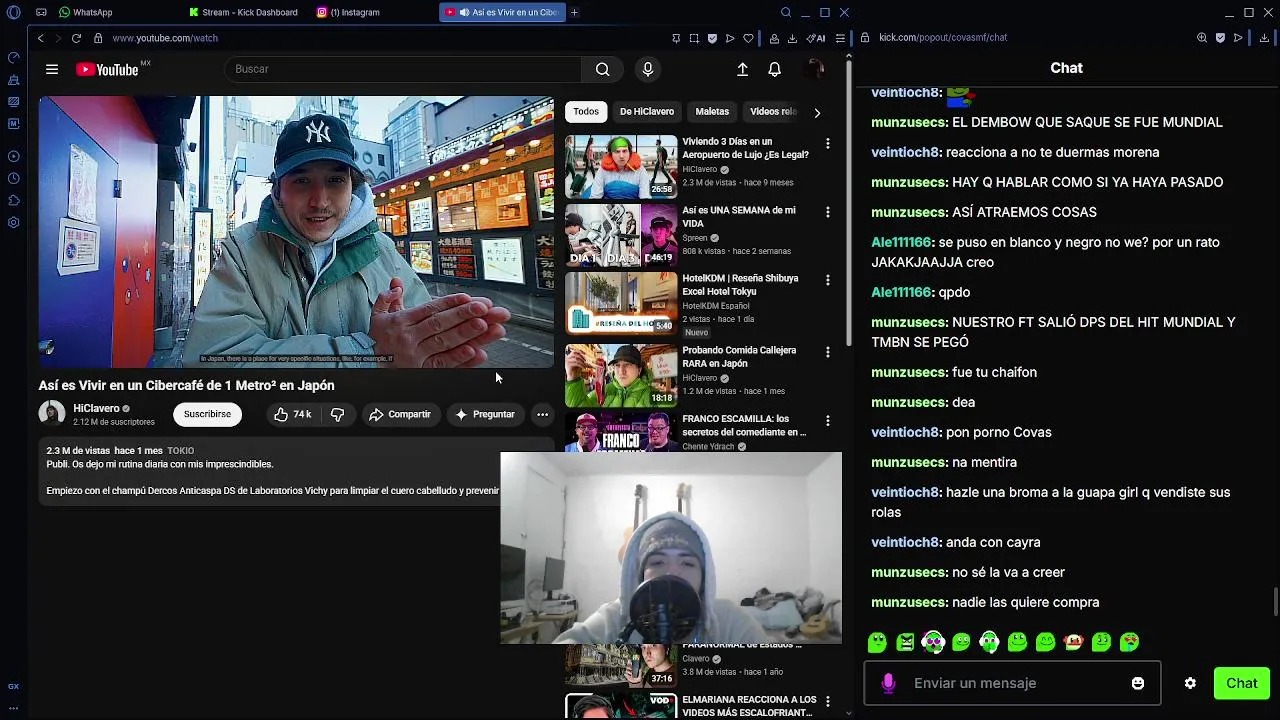Open Easy Setup sliders icon

tap(840, 38)
